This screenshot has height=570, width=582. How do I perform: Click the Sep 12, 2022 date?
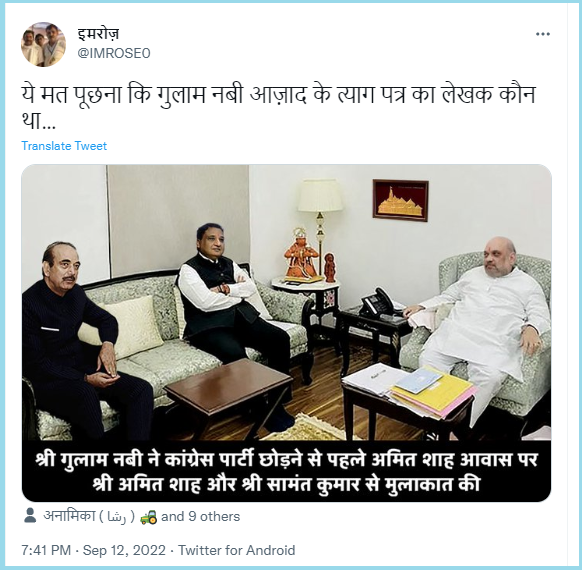click(x=124, y=550)
